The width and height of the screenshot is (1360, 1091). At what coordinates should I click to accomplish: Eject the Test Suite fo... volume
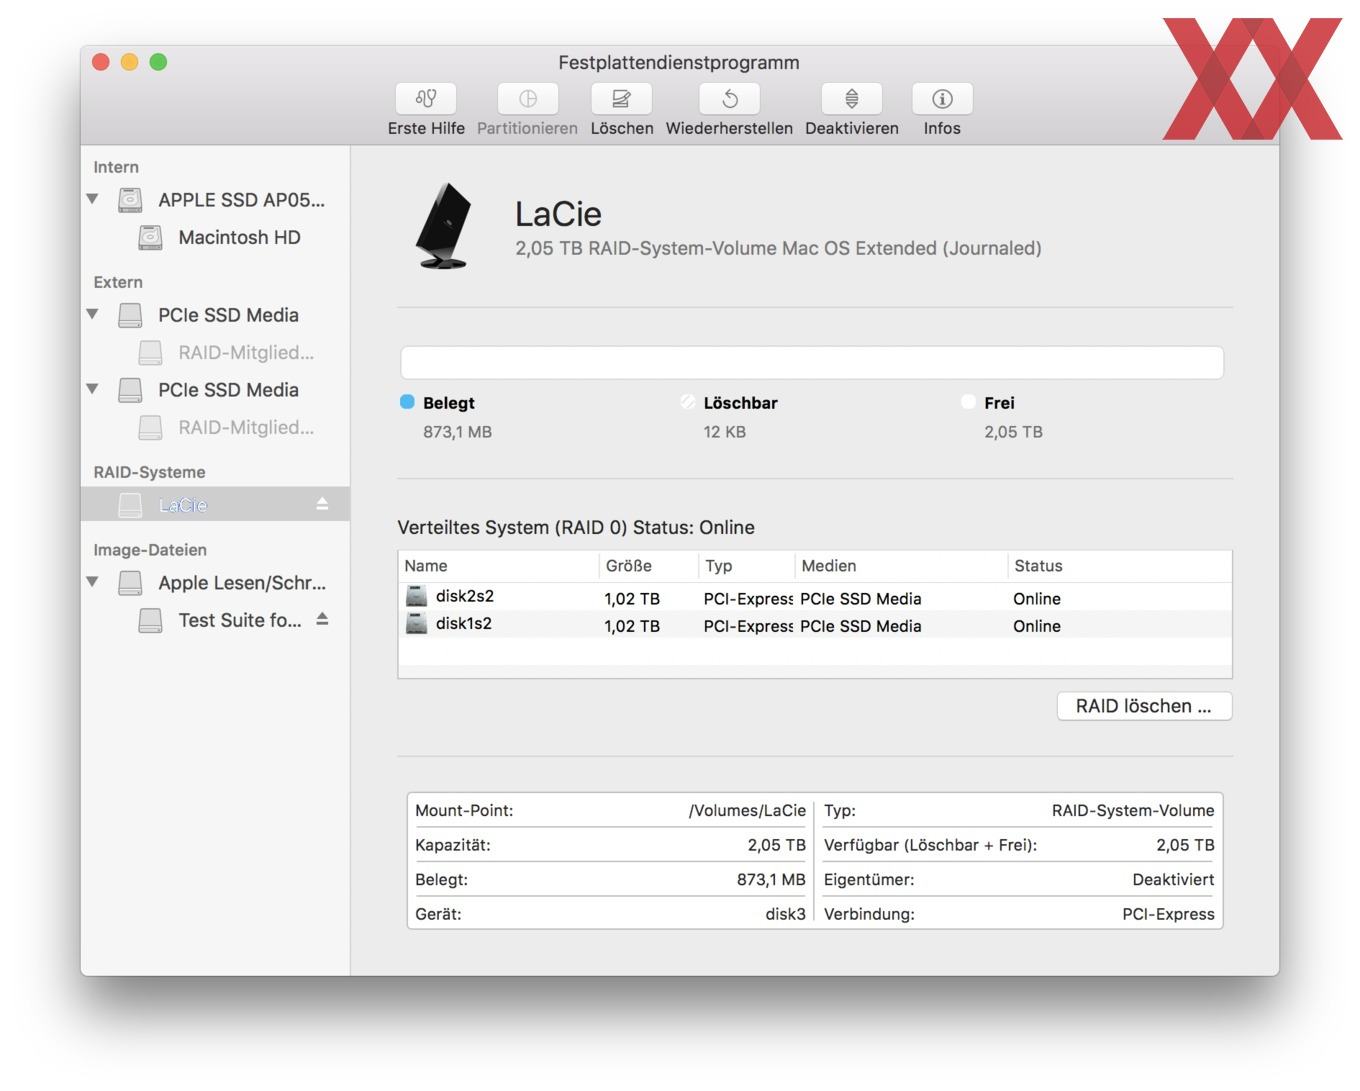[322, 619]
